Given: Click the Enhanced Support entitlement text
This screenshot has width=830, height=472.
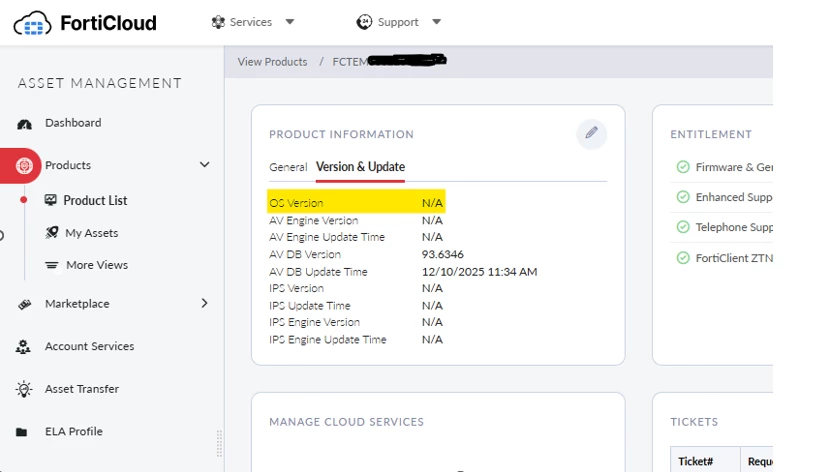Looking at the screenshot, I should coord(734,197).
